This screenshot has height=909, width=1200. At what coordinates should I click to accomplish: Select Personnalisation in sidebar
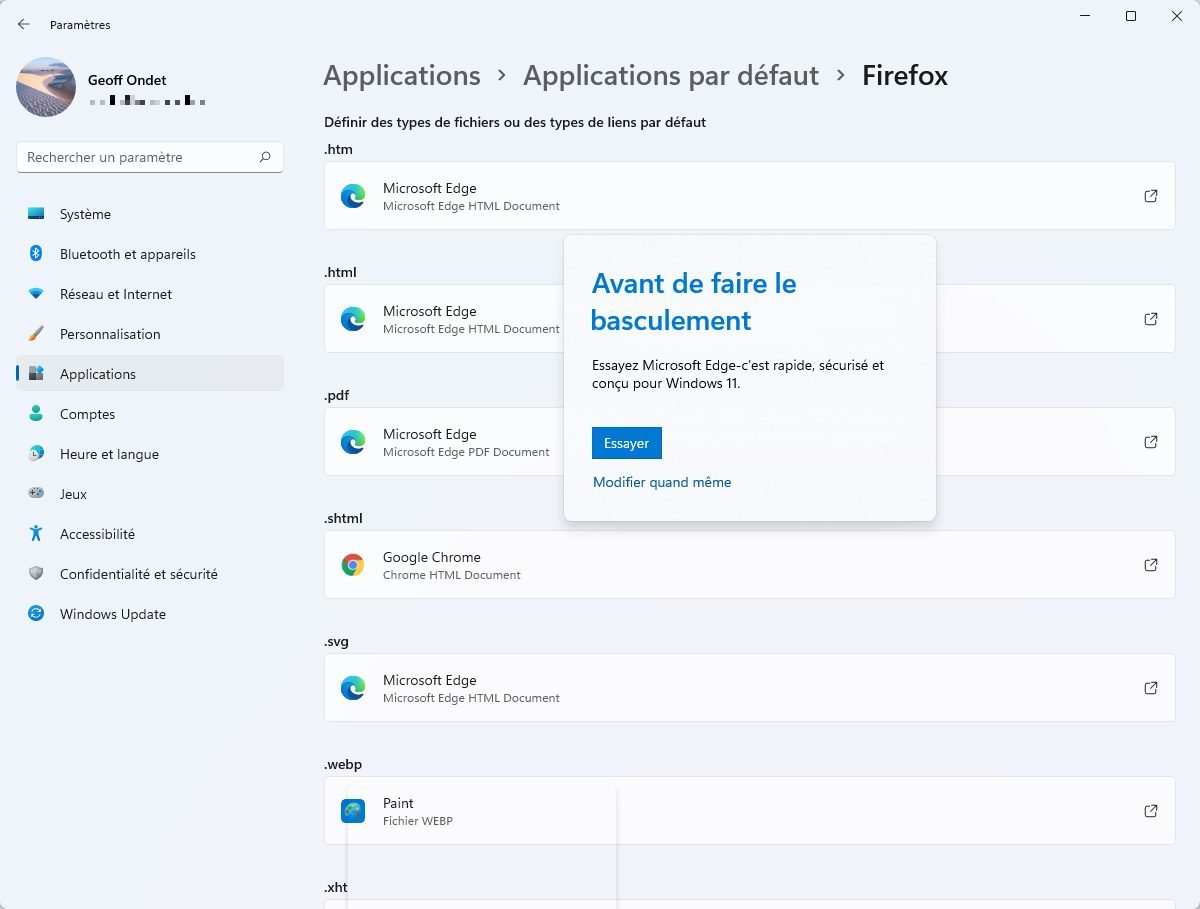tap(150, 334)
